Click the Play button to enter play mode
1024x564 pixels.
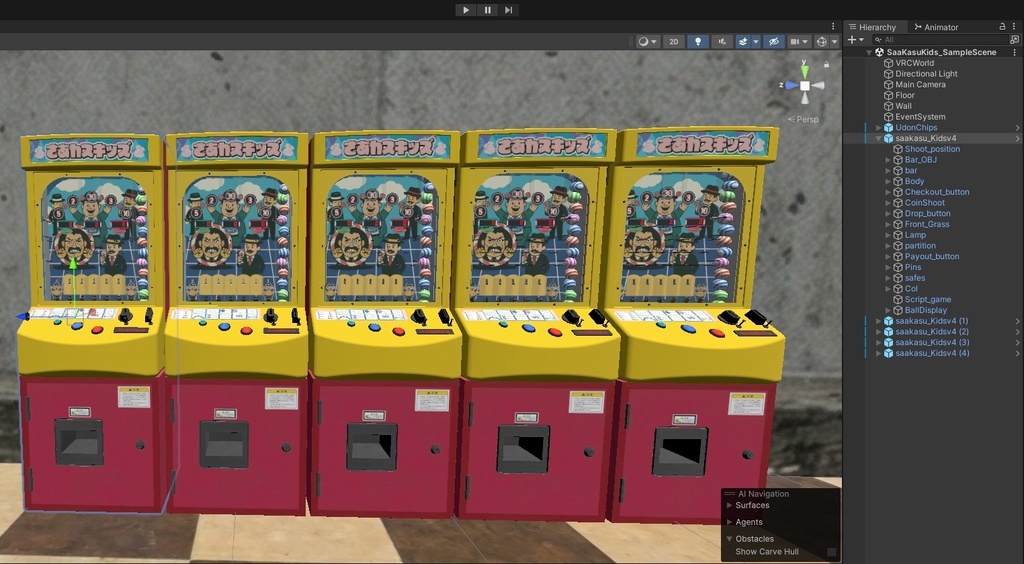tap(466, 10)
